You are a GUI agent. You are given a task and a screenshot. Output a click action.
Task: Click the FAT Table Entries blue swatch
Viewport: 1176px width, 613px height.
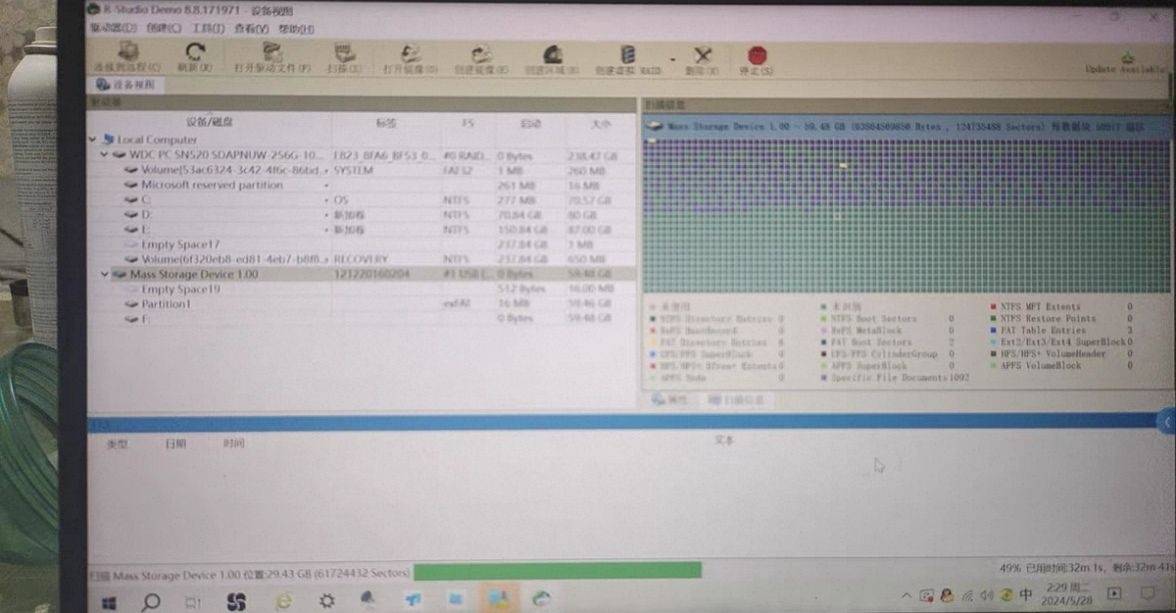pos(993,330)
